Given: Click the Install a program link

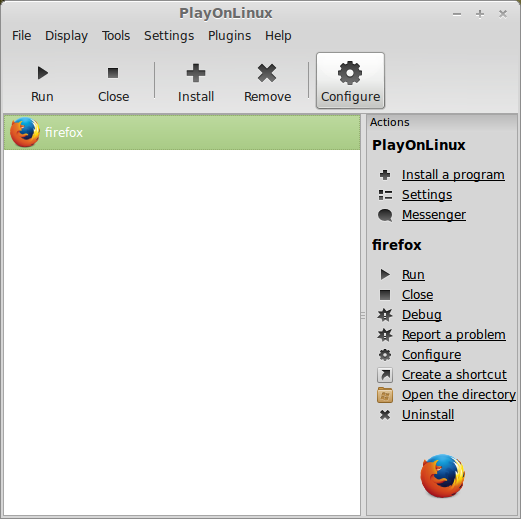Looking at the screenshot, I should [453, 175].
